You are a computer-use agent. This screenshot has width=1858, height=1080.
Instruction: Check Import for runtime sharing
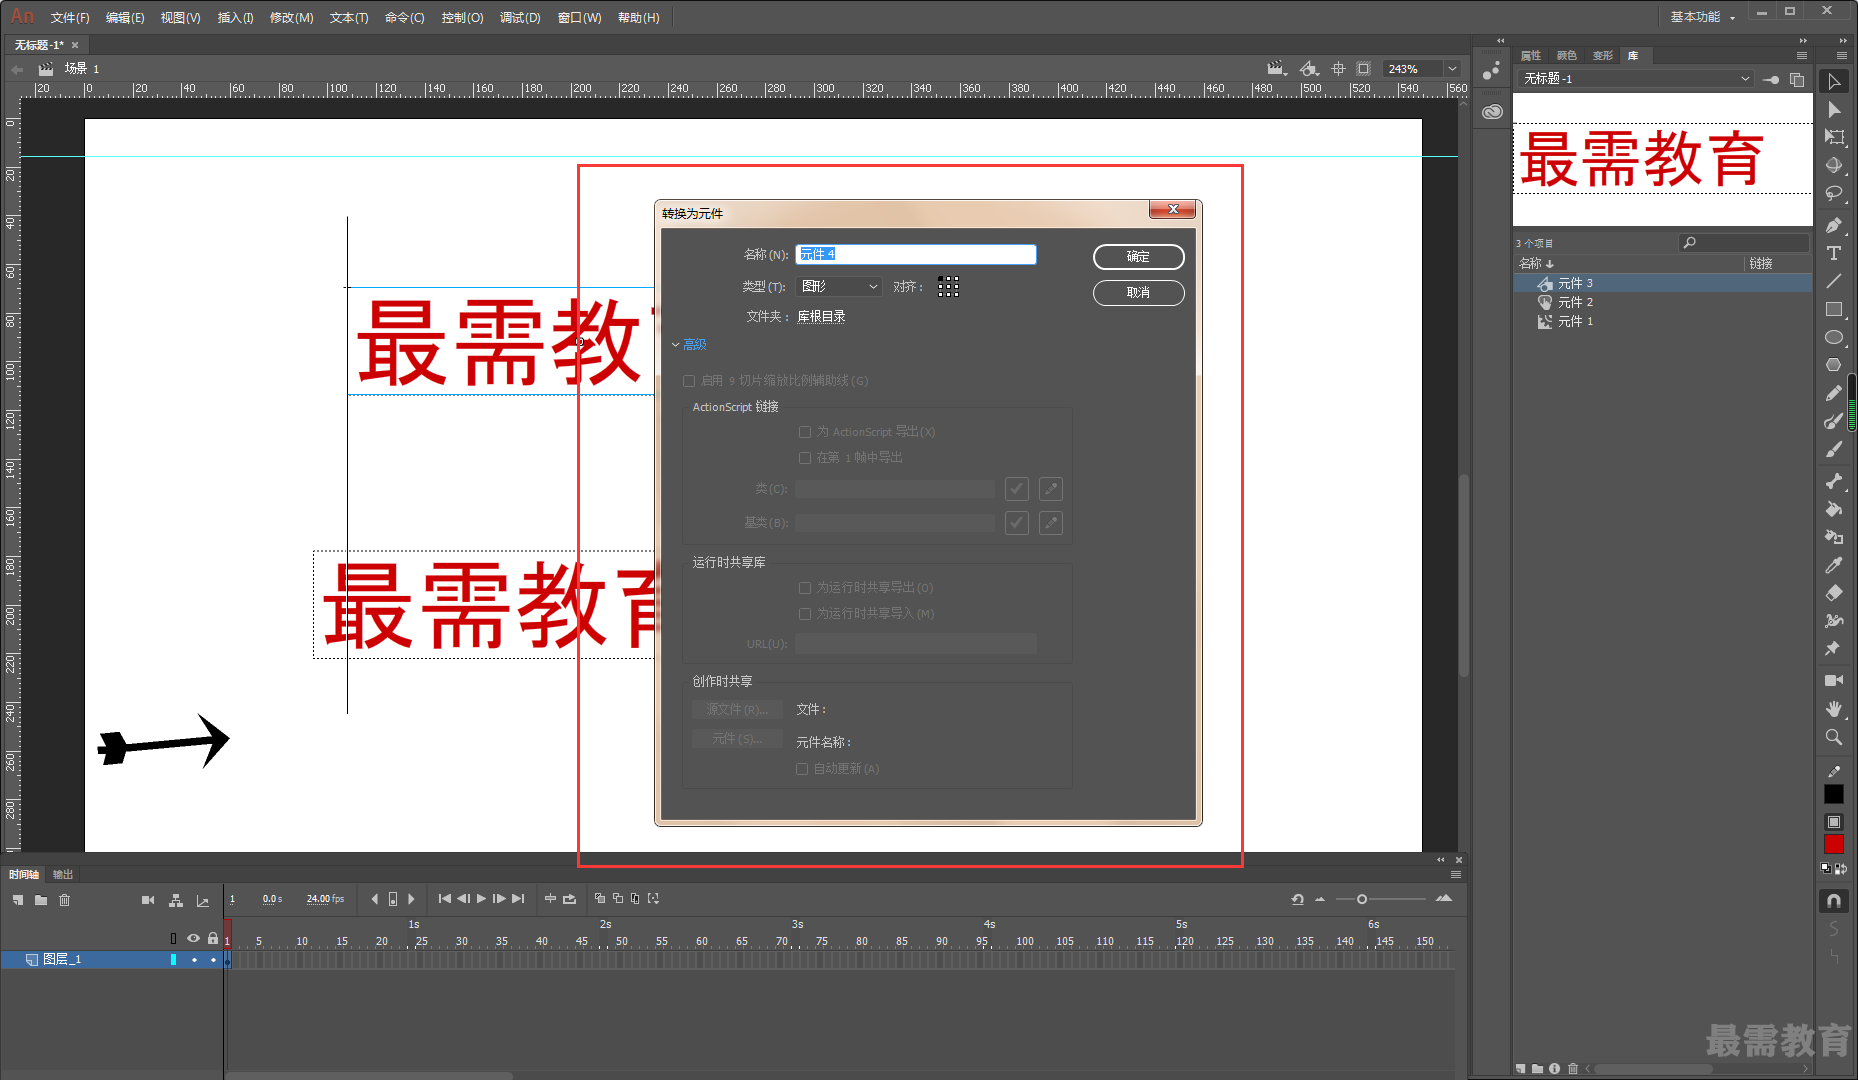pyautogui.click(x=805, y=614)
